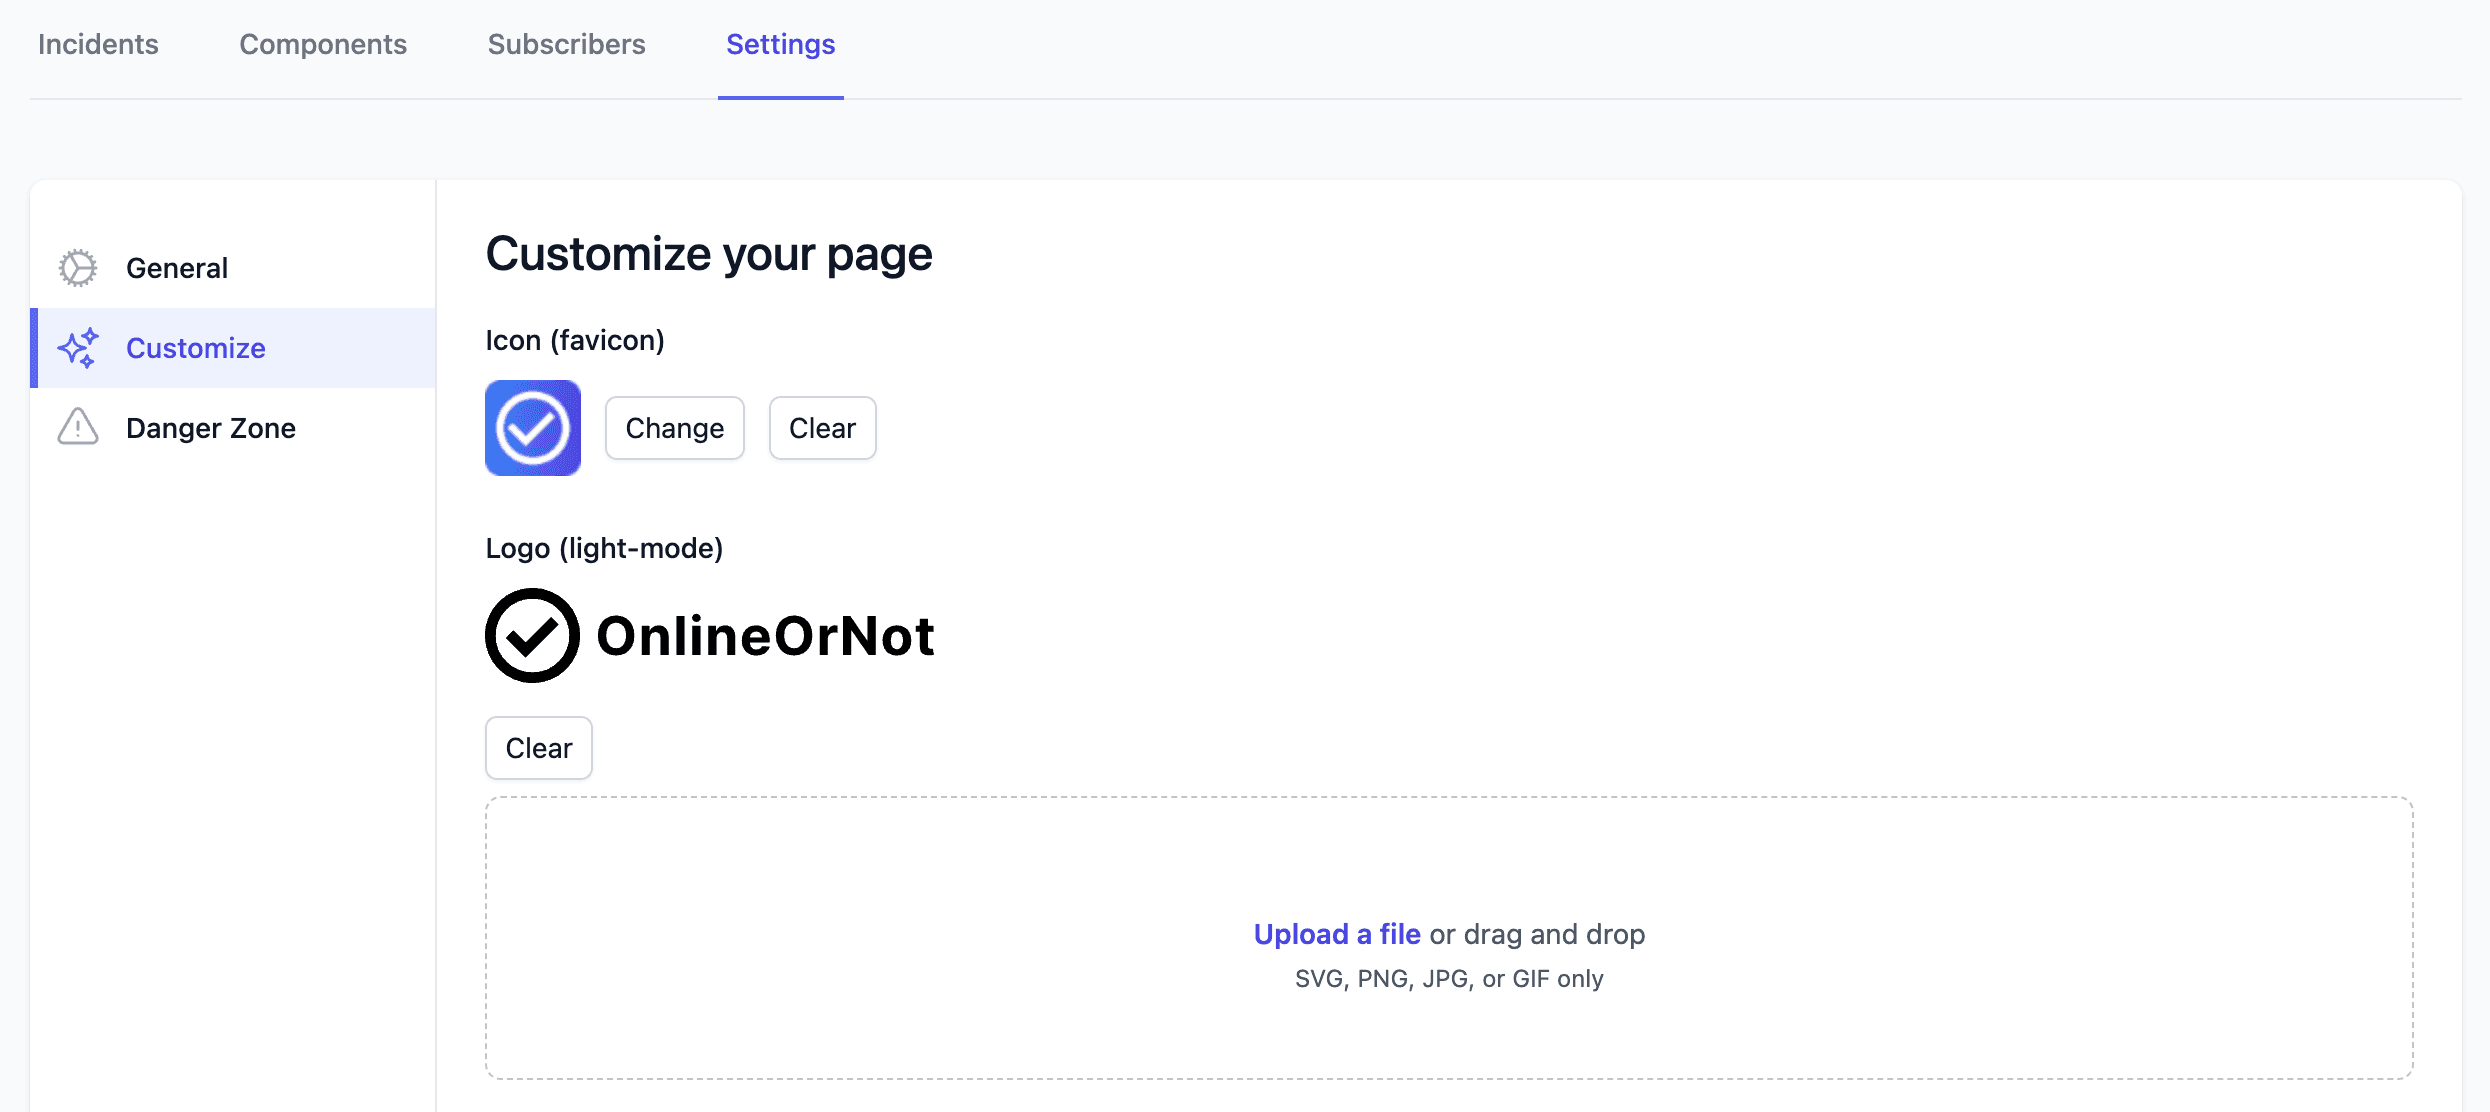Click the Icon (favicon) label
This screenshot has width=2490, height=1112.
[x=574, y=340]
